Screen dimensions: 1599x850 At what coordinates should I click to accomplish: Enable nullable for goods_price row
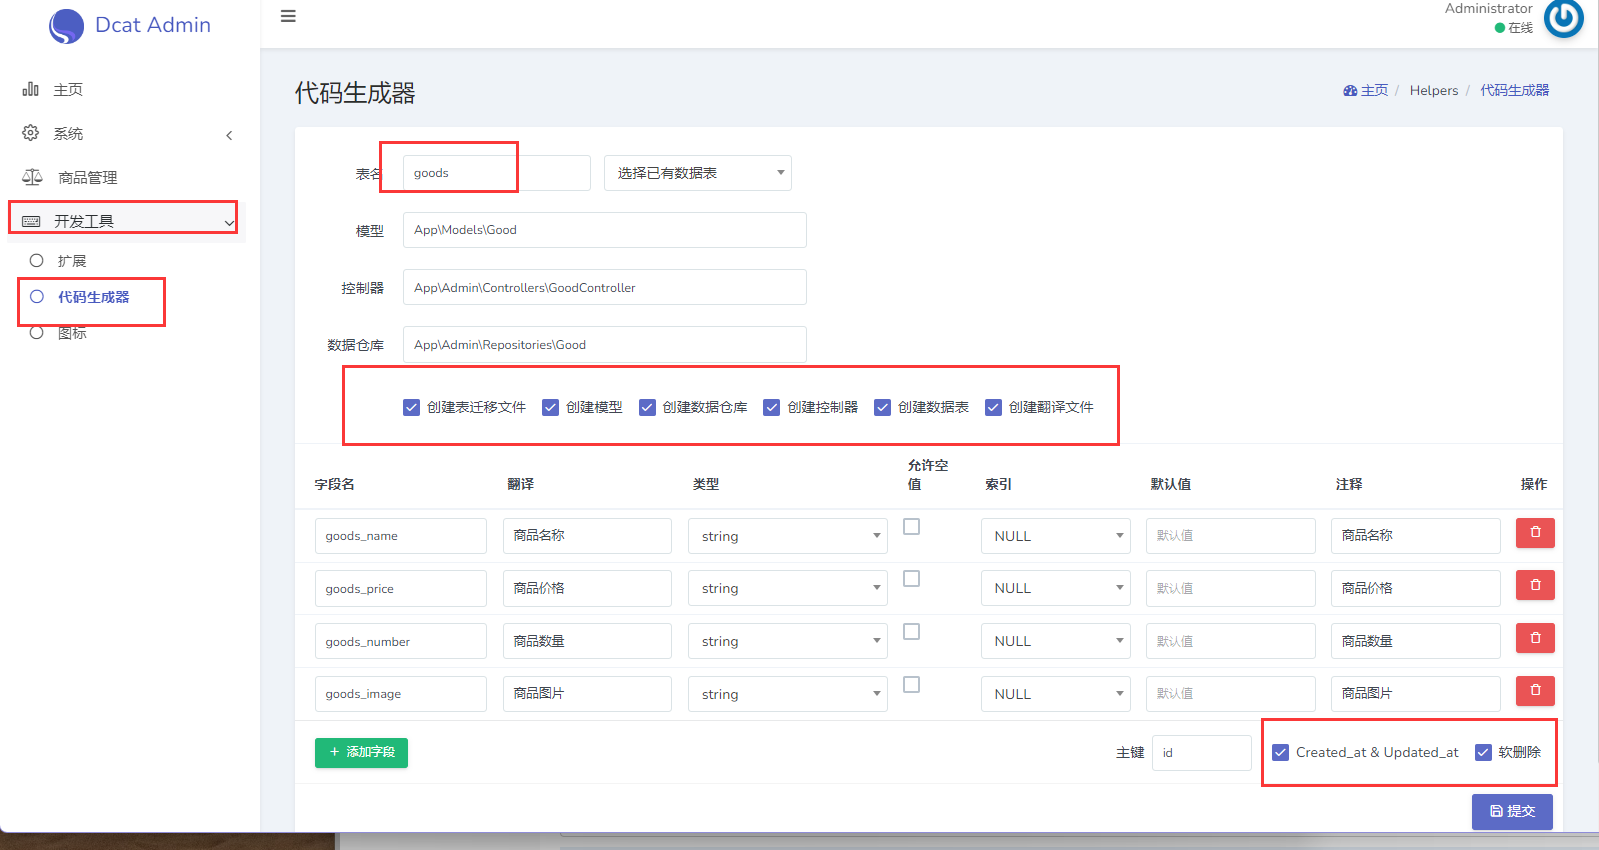tap(911, 578)
